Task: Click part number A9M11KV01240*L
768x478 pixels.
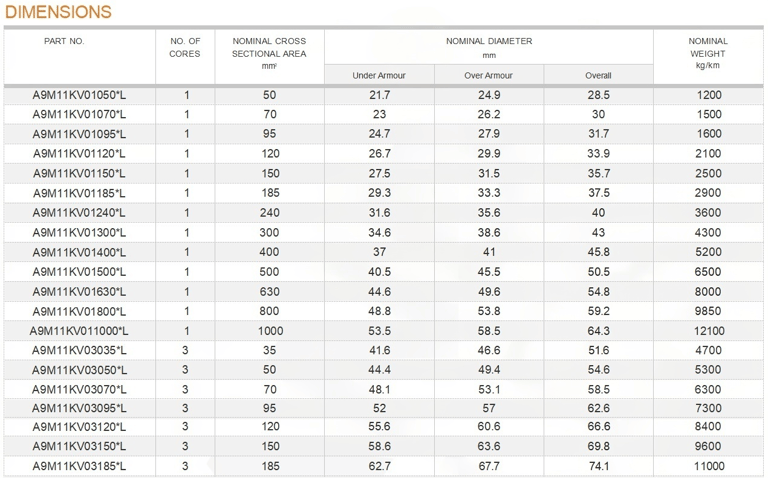Action: (79, 213)
